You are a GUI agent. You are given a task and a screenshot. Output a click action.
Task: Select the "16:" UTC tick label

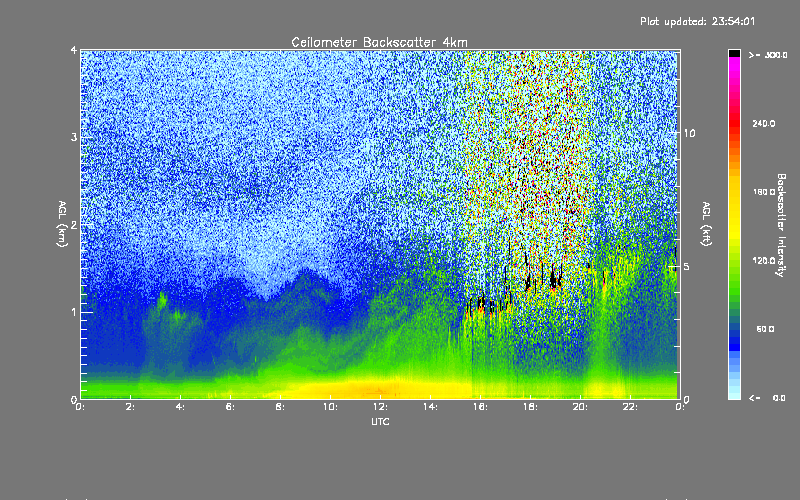point(480,407)
